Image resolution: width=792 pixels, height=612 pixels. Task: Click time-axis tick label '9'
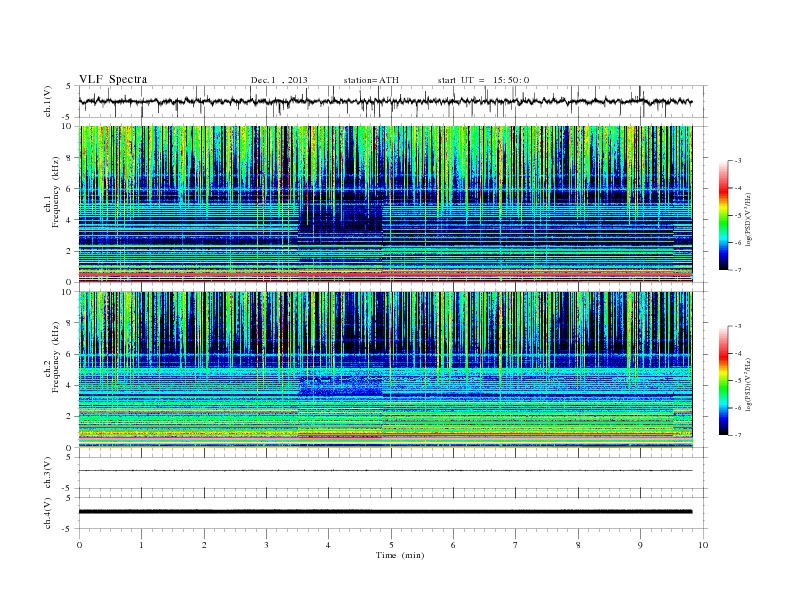tap(640, 545)
